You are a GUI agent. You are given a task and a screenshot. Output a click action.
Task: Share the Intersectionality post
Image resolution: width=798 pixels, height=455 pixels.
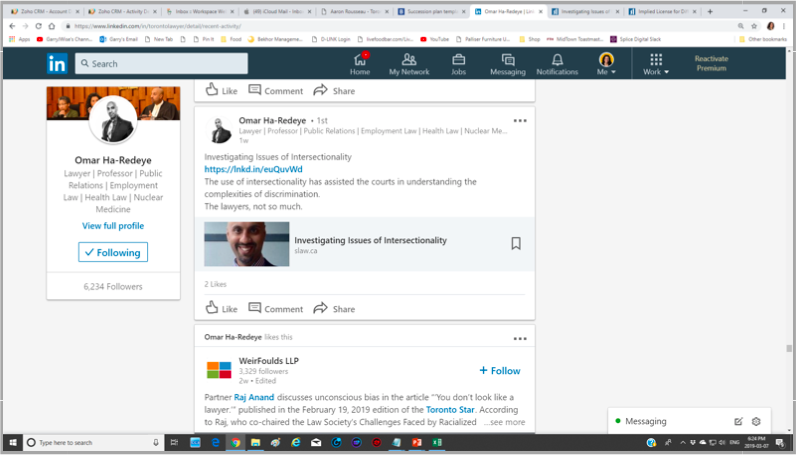pos(334,308)
